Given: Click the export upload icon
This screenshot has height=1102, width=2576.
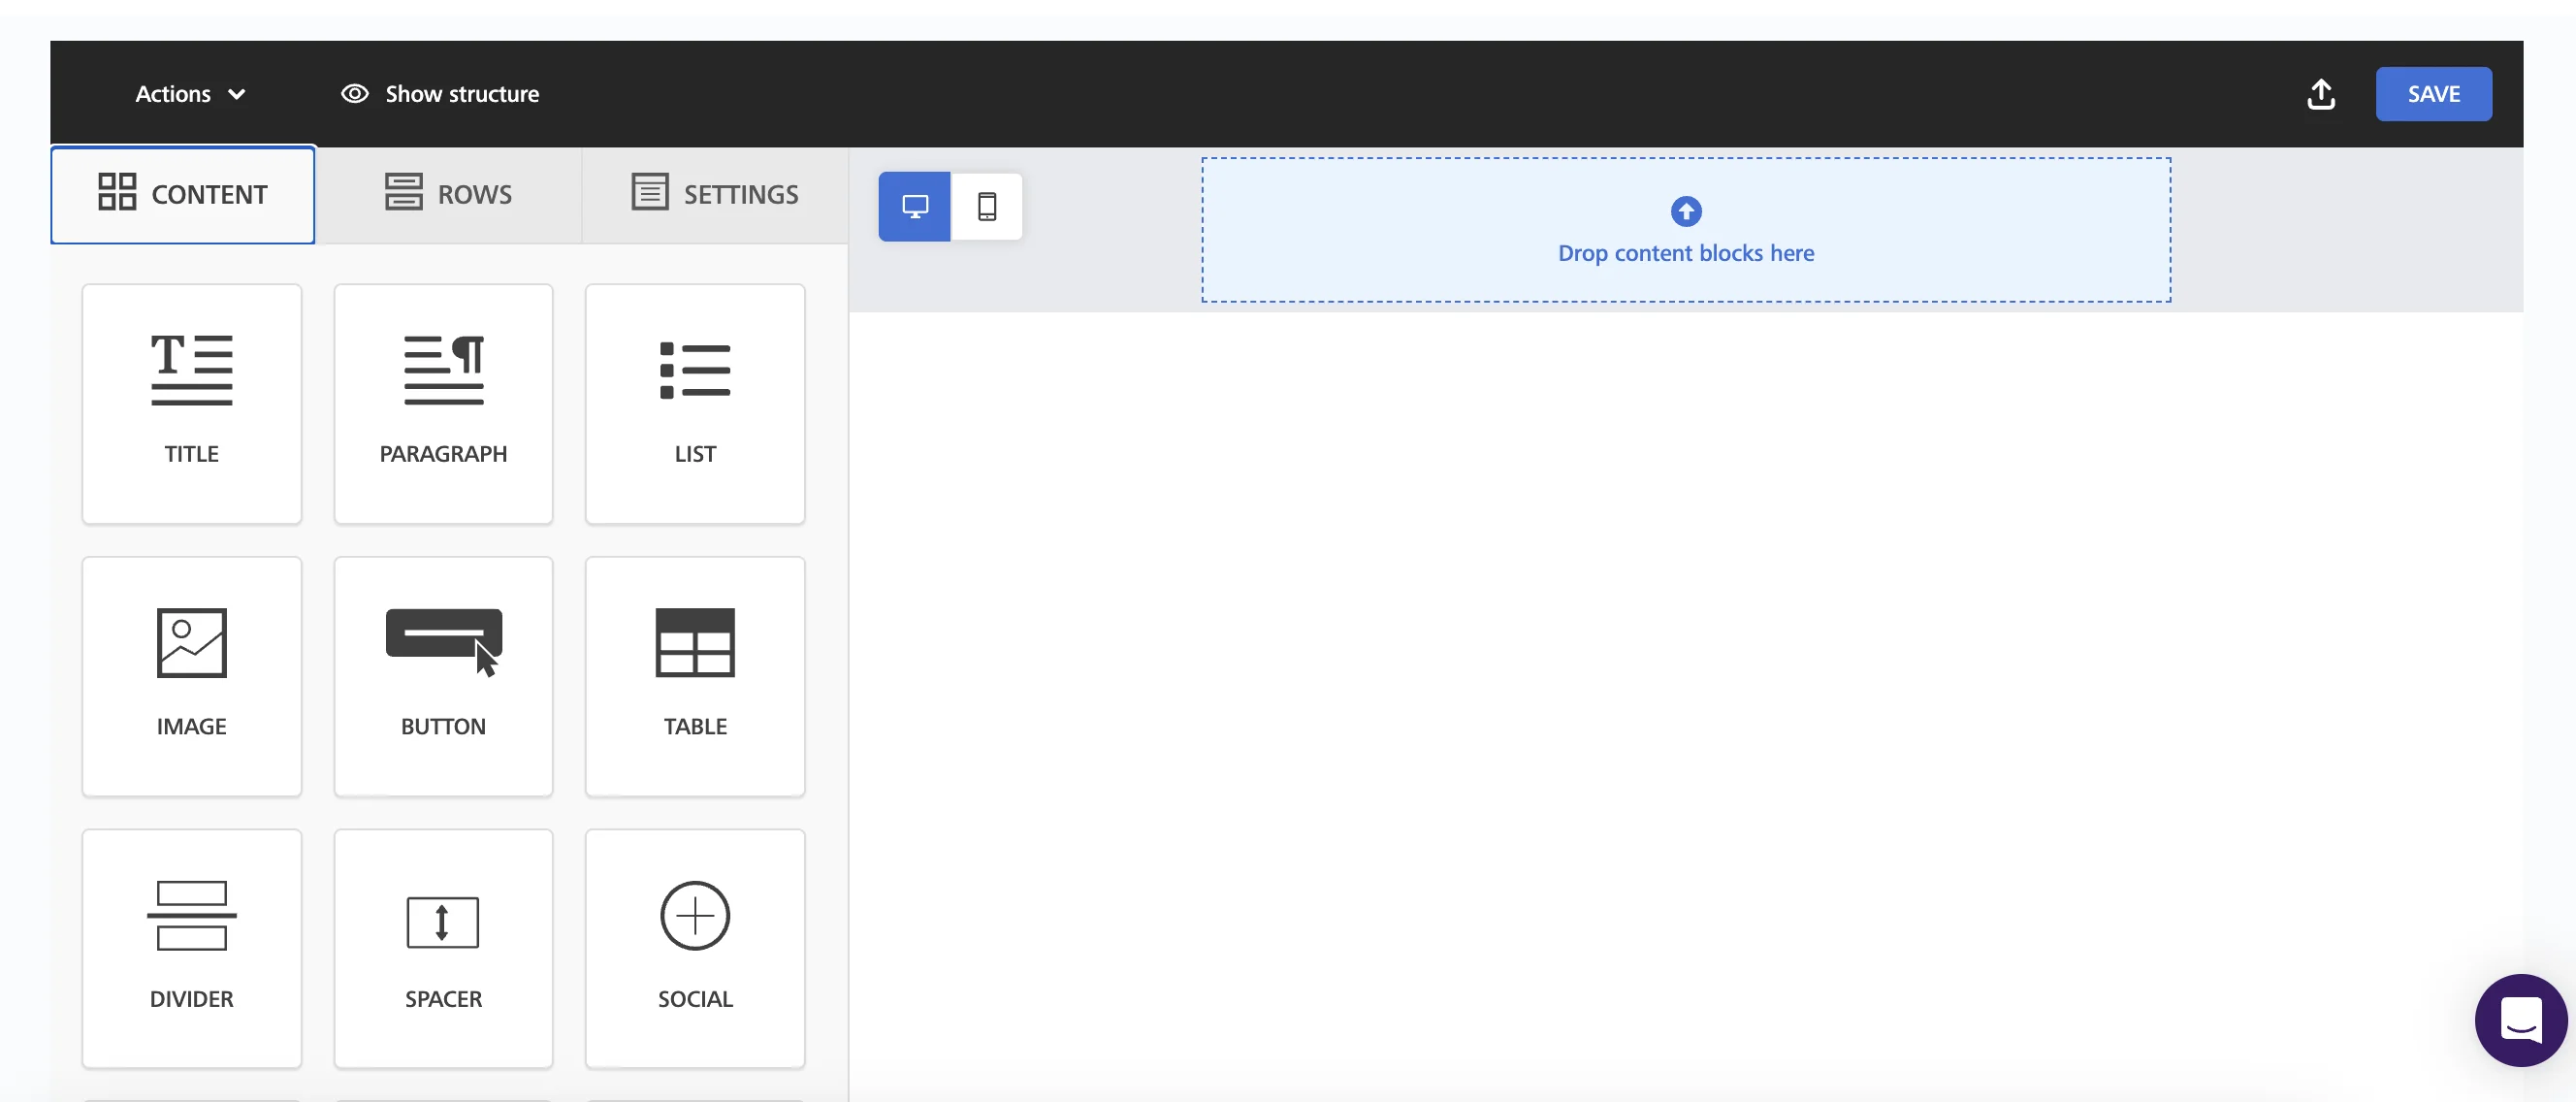Looking at the screenshot, I should pos(2321,94).
